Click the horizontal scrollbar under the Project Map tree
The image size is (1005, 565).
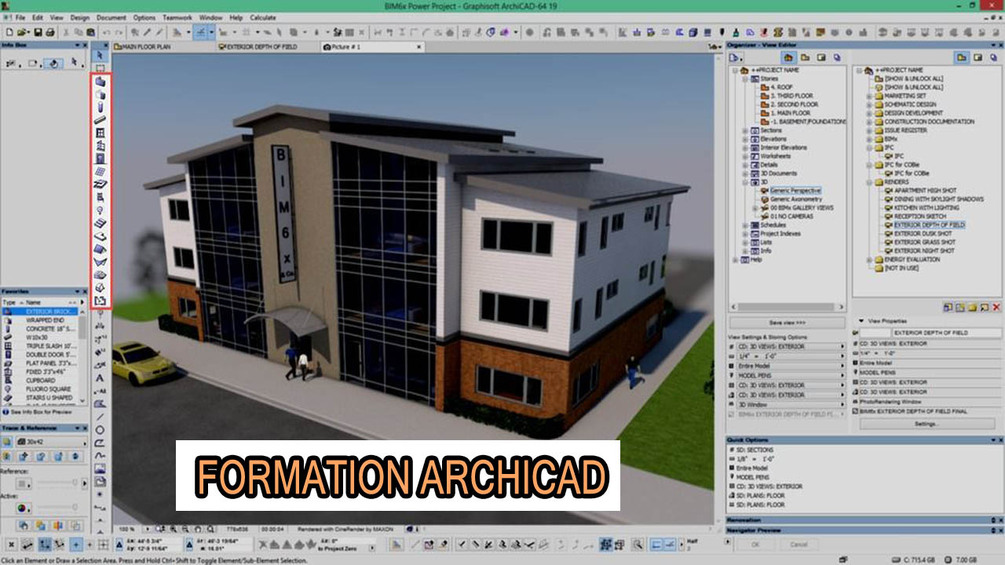tap(787, 307)
